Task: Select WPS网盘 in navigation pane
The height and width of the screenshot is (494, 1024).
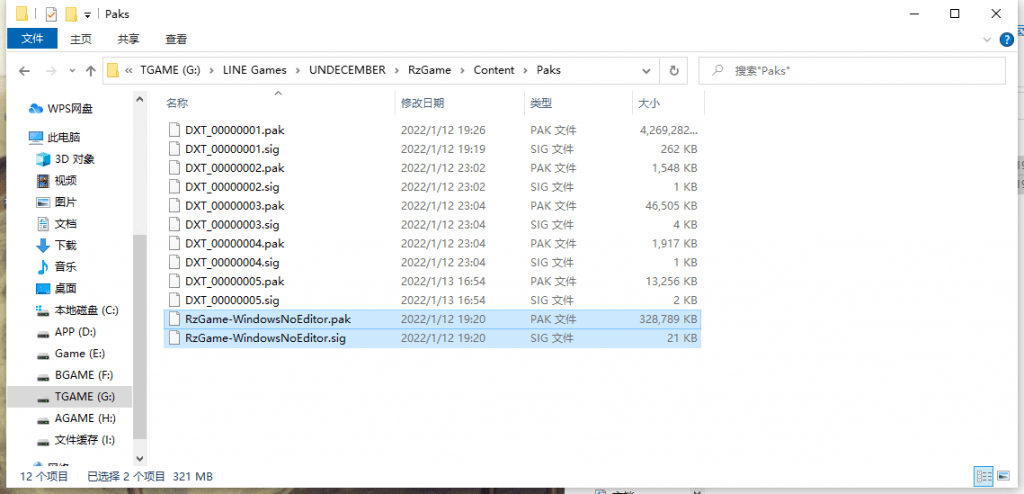Action: [71, 108]
